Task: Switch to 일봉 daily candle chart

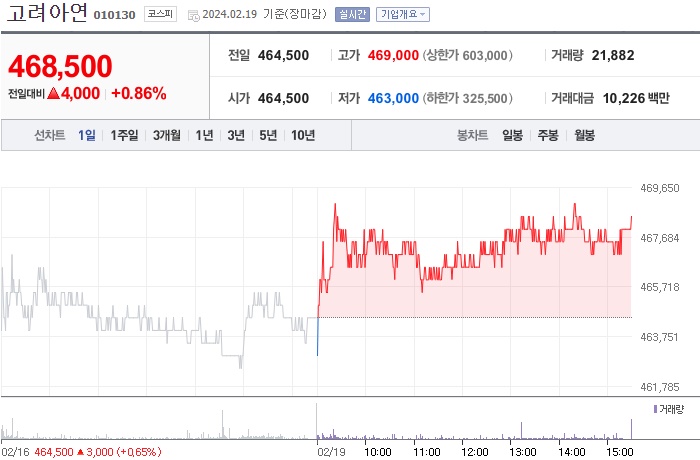Action: click(512, 135)
